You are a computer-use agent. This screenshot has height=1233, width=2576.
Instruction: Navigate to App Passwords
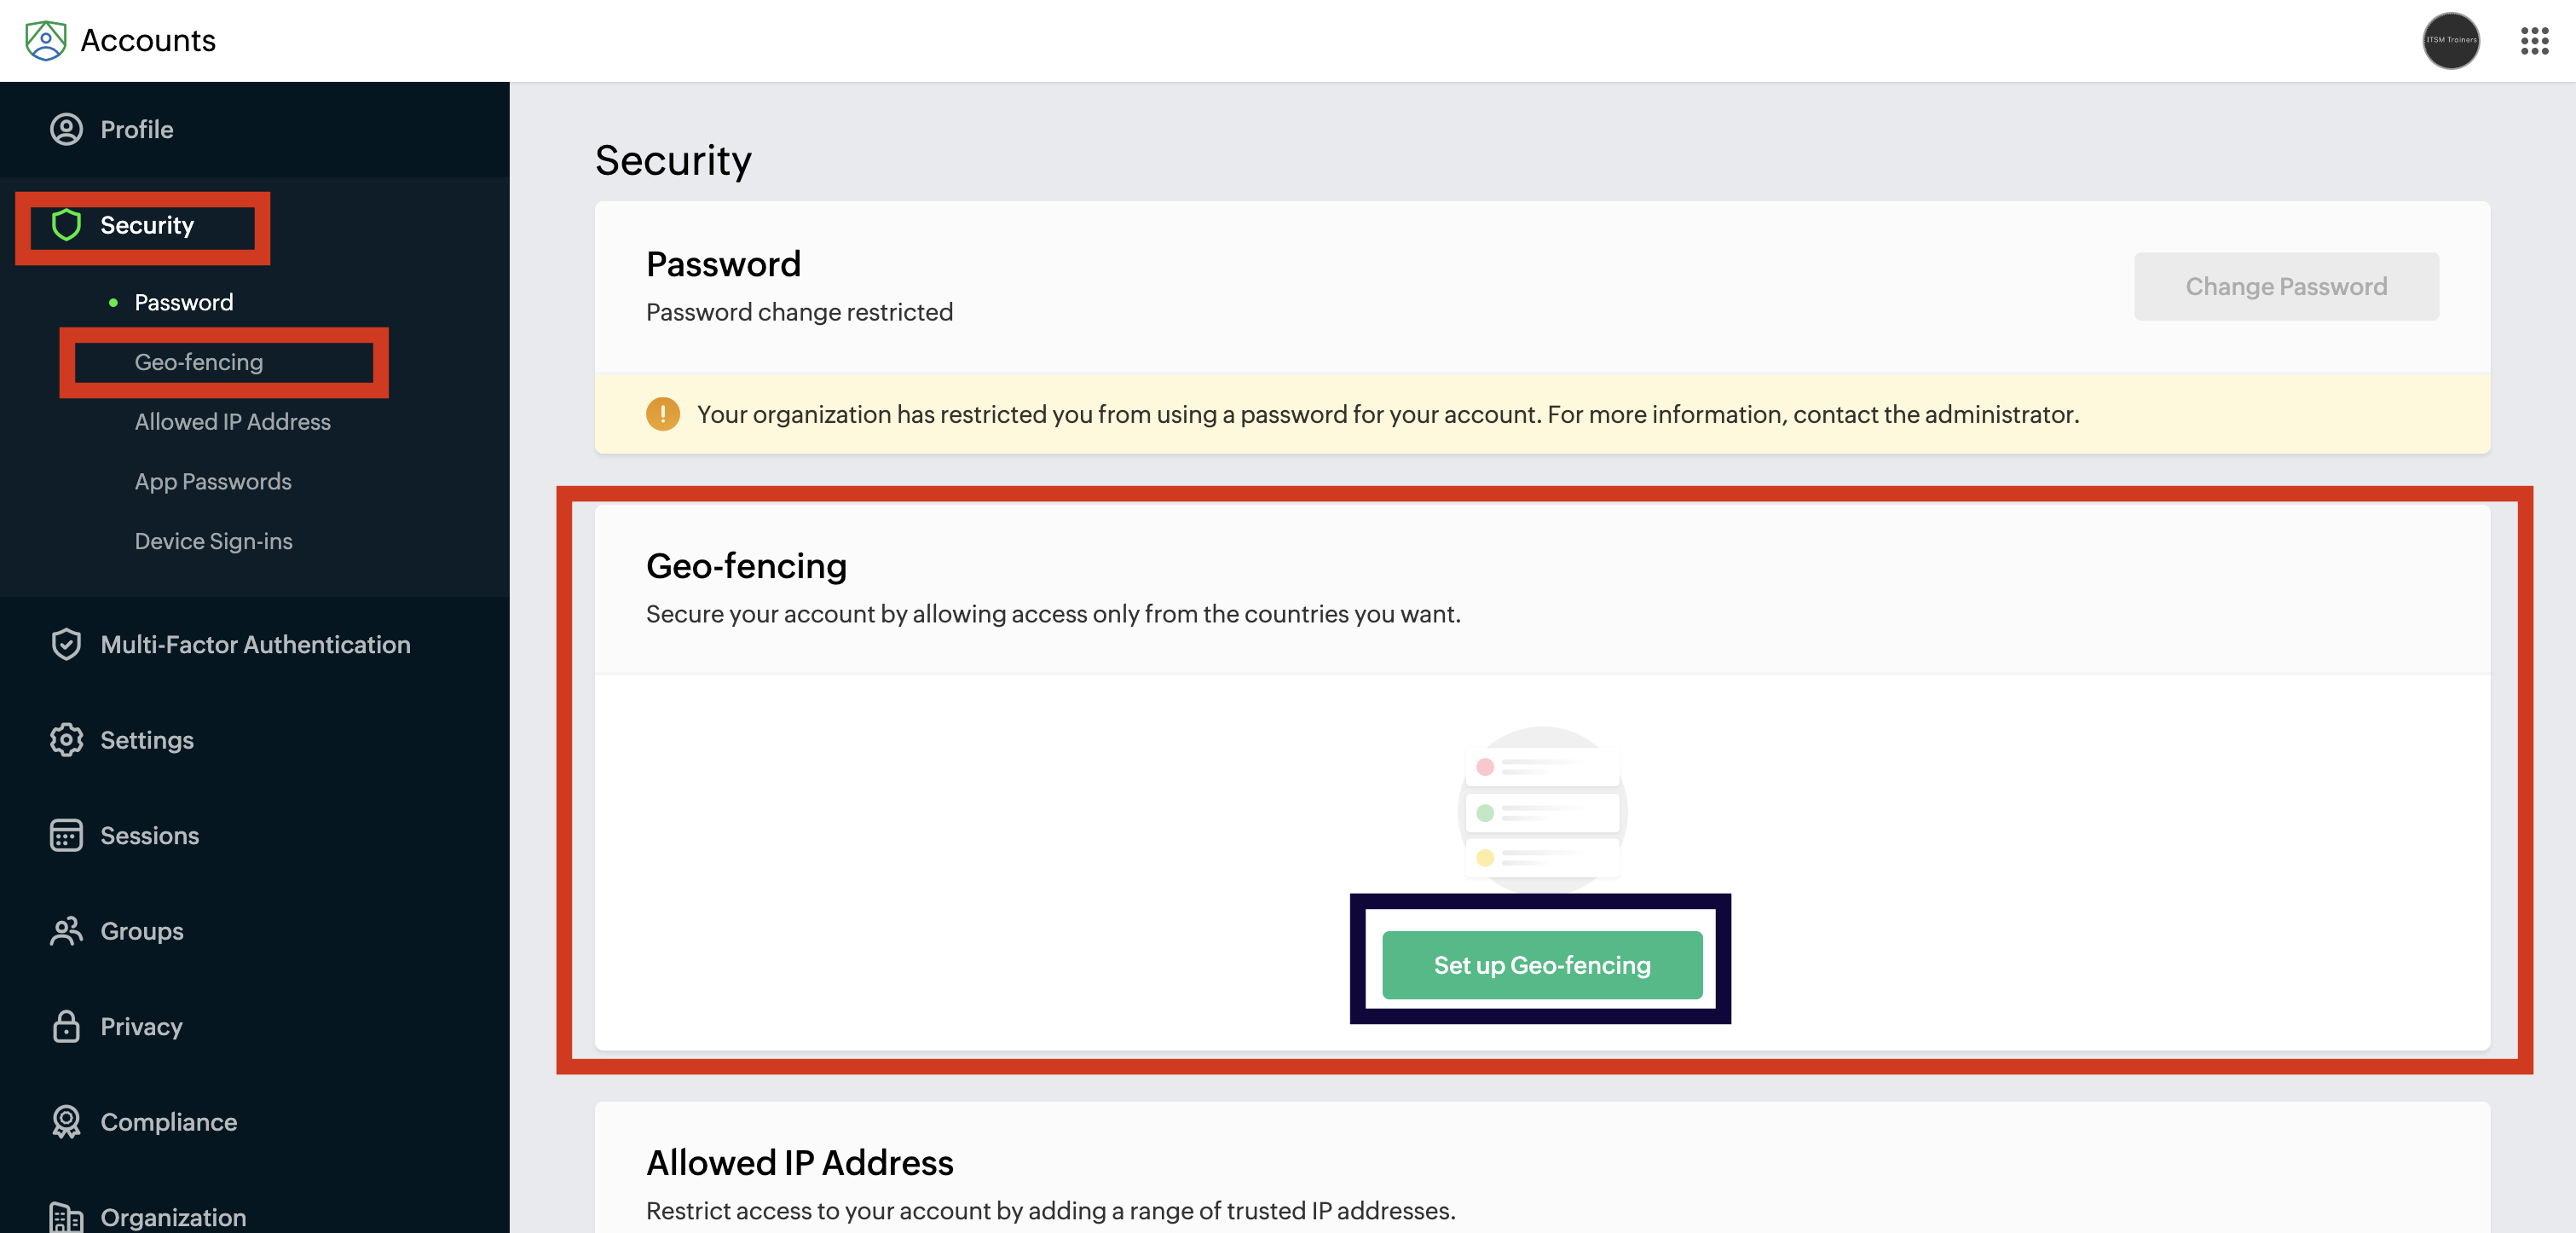coord(213,482)
